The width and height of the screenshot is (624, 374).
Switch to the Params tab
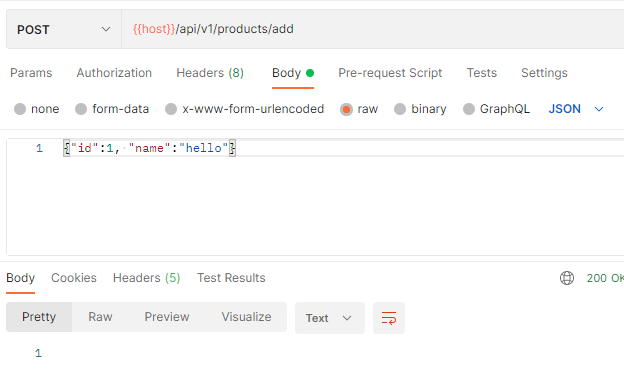pos(31,73)
